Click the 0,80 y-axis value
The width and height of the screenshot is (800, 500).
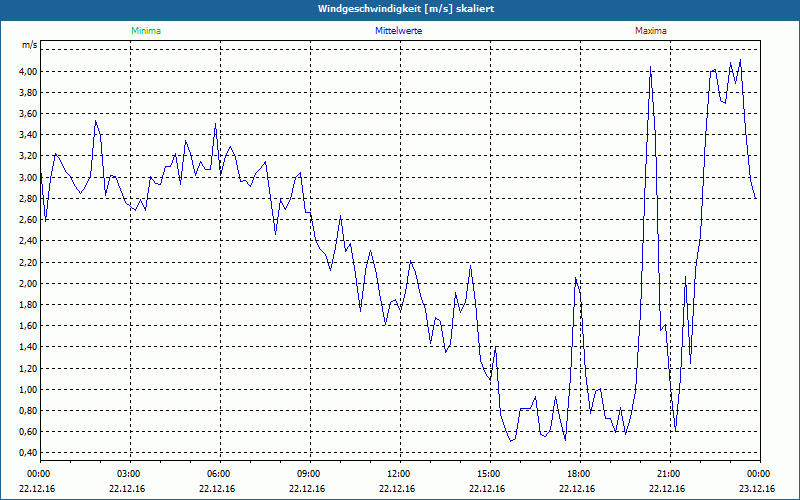pos(29,411)
